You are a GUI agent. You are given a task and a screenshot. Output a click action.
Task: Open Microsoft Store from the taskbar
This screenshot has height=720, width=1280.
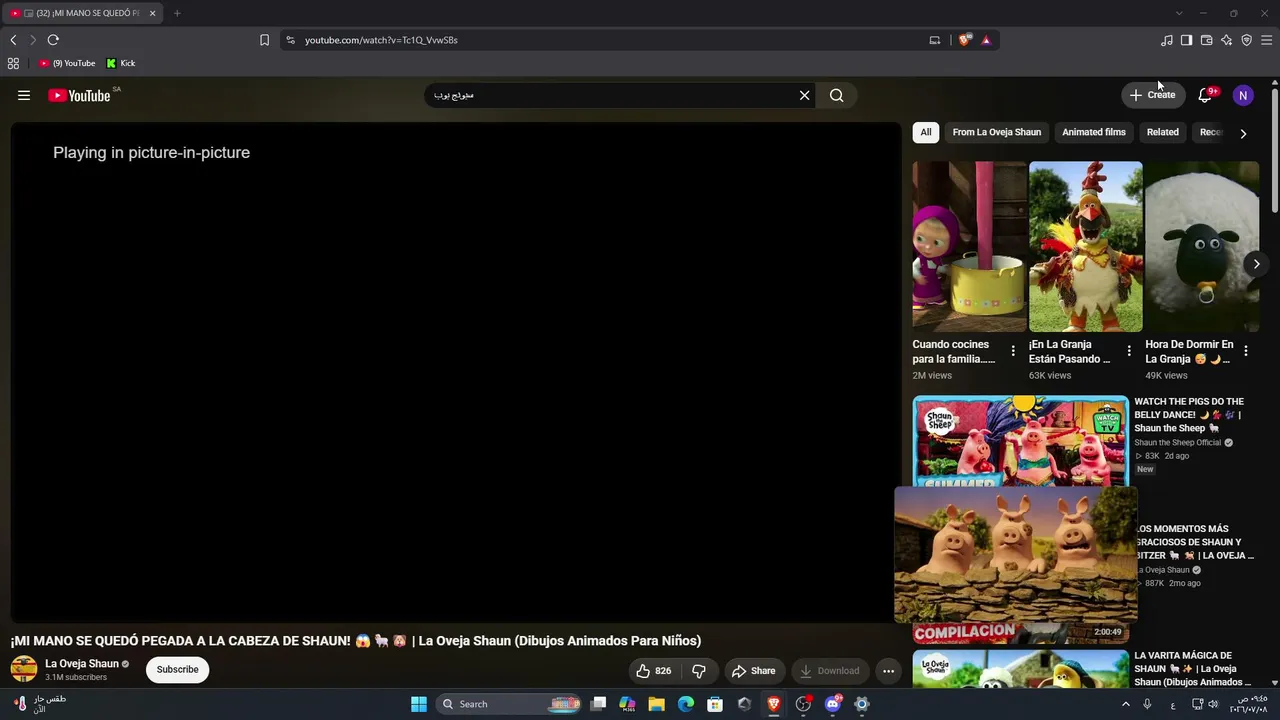point(715,704)
